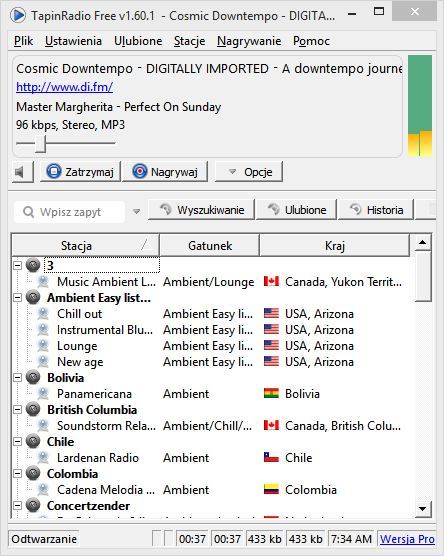Start recording with 'Nagrywaj' button
The height and width of the screenshot is (556, 444).
click(x=165, y=172)
